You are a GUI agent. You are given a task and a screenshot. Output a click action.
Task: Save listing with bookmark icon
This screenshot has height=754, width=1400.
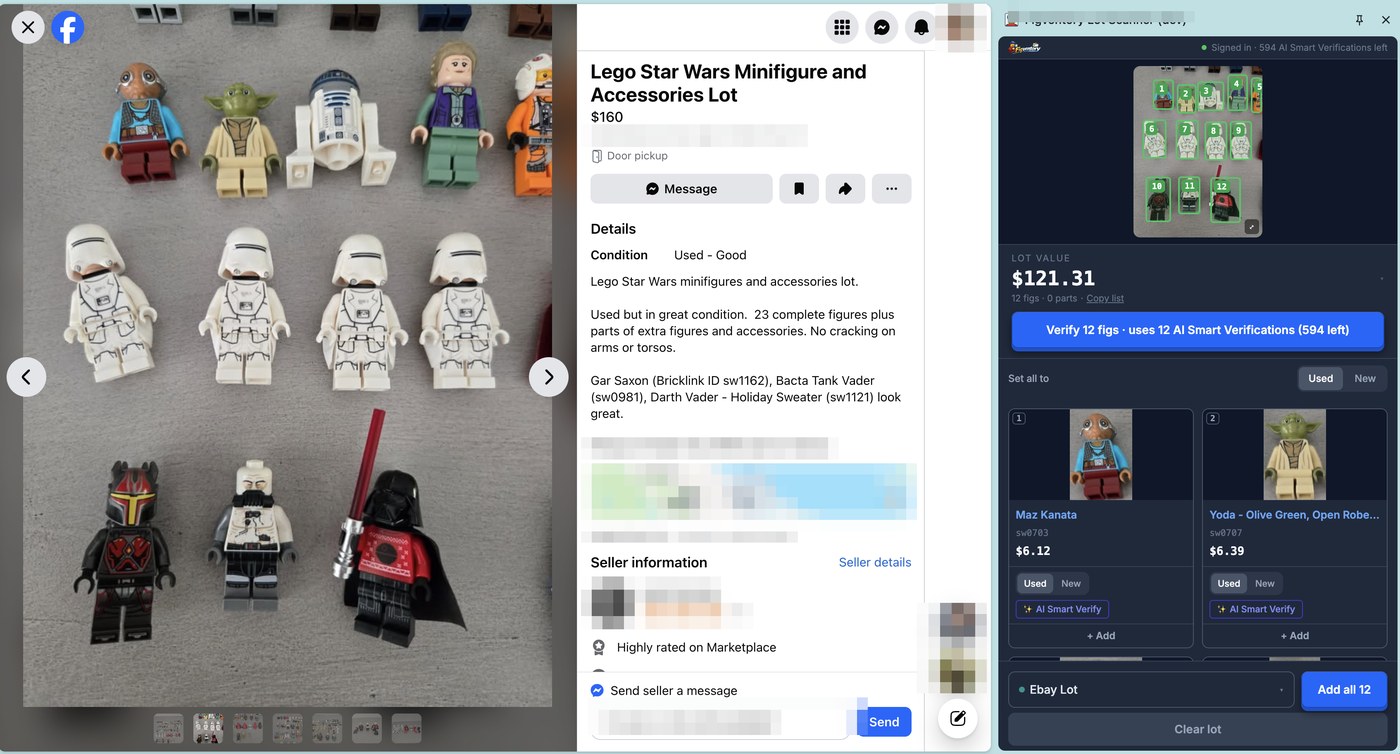[x=799, y=189]
